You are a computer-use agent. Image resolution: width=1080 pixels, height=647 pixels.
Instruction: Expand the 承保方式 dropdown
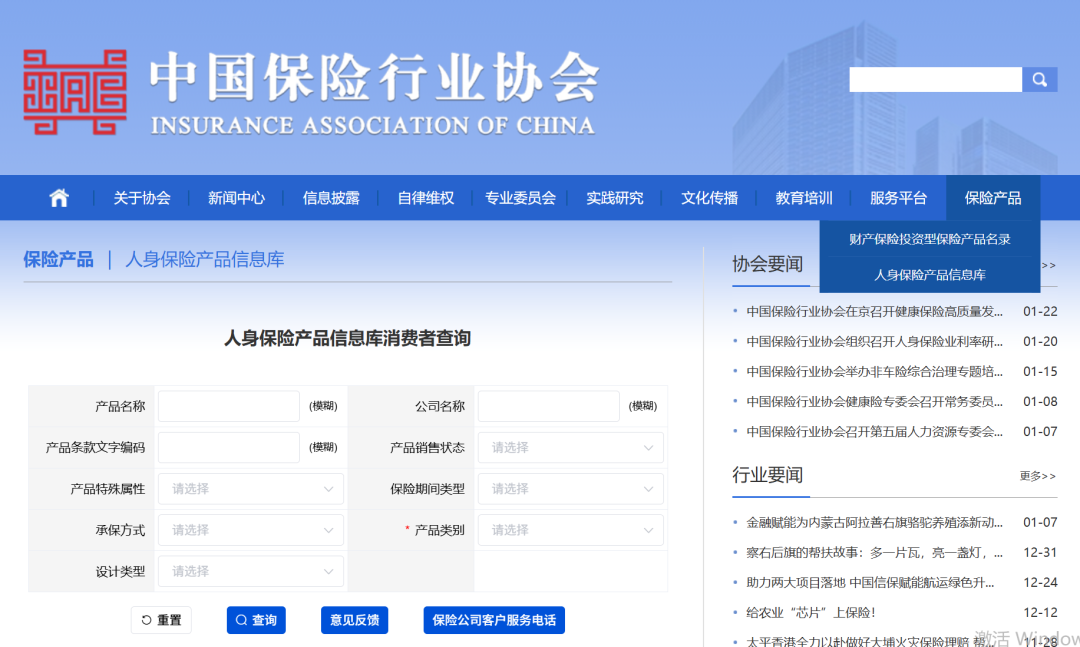tap(251, 531)
